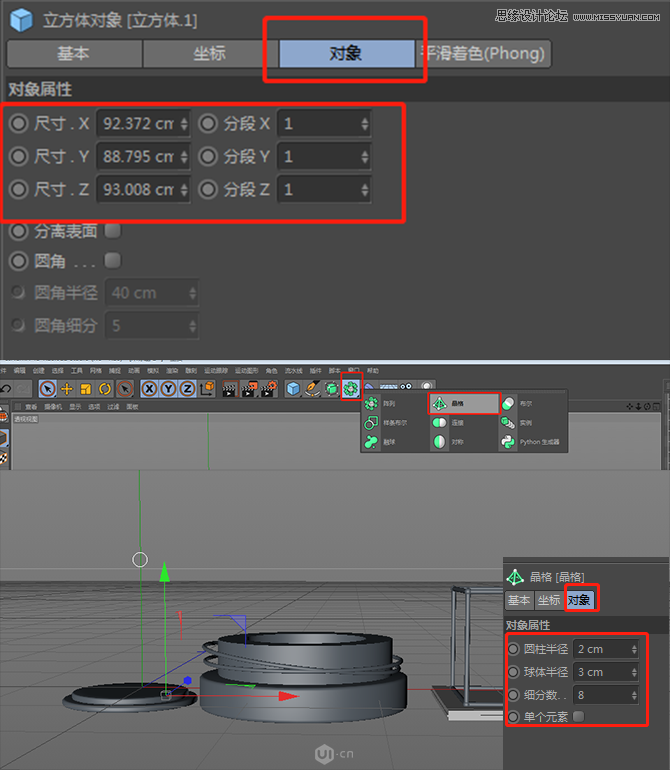The height and width of the screenshot is (770, 670).
Task: Select 融球 (Metaball) generator icon
Action: coord(386,442)
